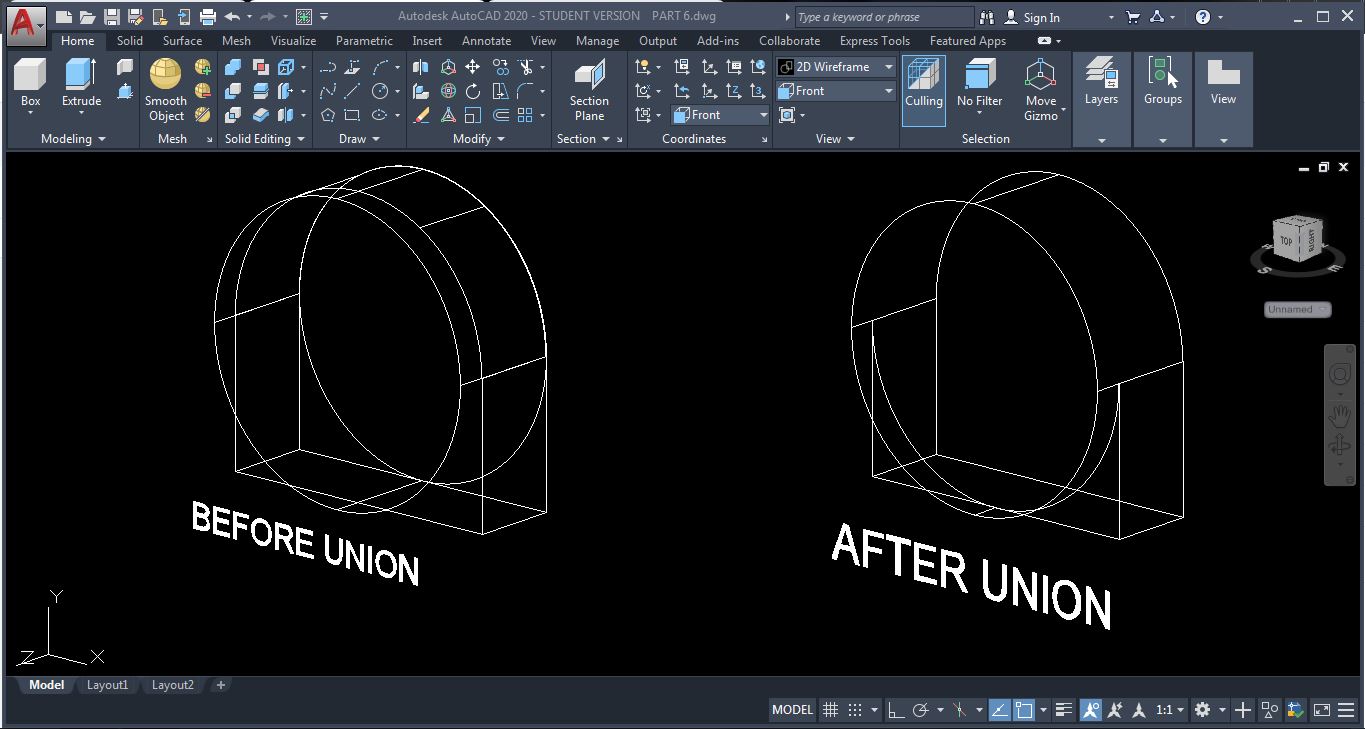This screenshot has width=1365, height=729.
Task: Switch to the Layout1 tab
Action: coord(107,685)
